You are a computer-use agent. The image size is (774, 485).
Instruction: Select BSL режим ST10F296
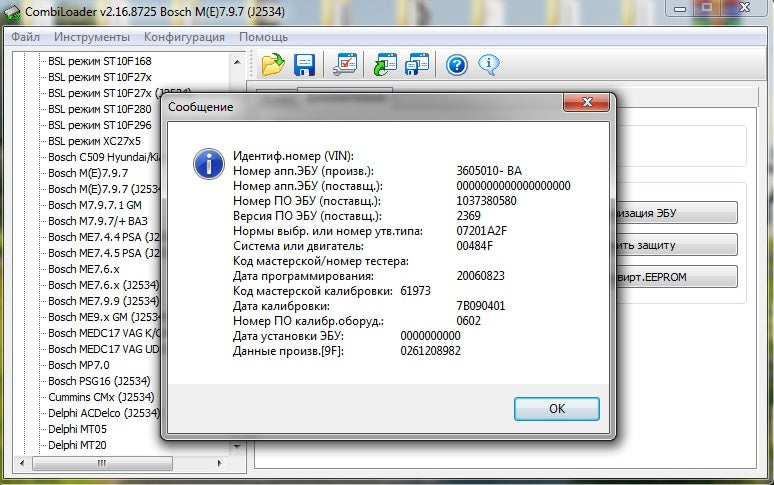point(100,125)
